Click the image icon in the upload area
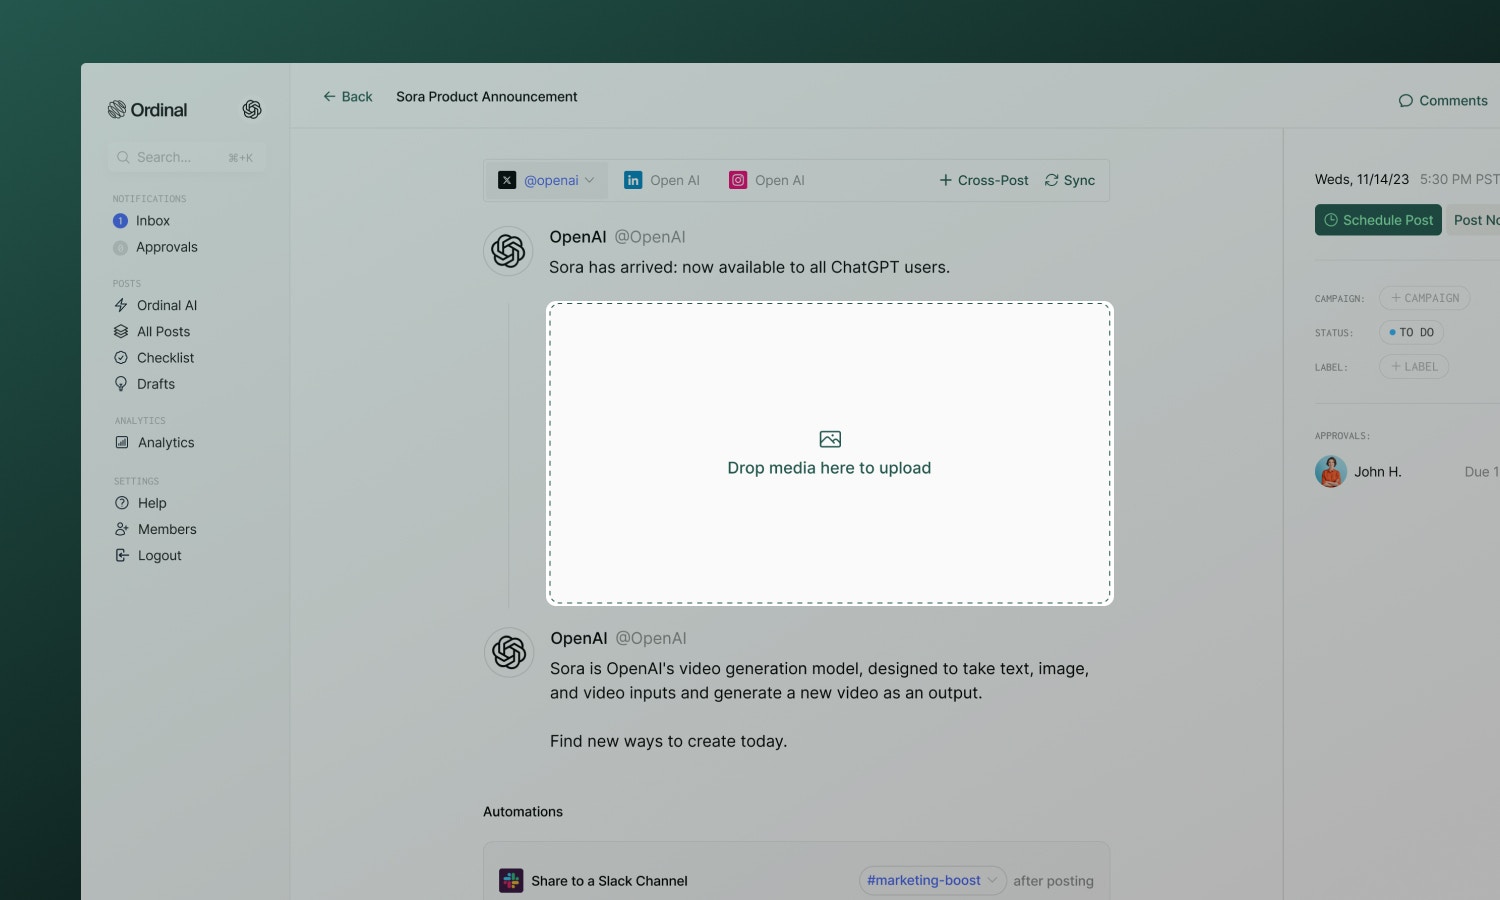 click(x=830, y=439)
